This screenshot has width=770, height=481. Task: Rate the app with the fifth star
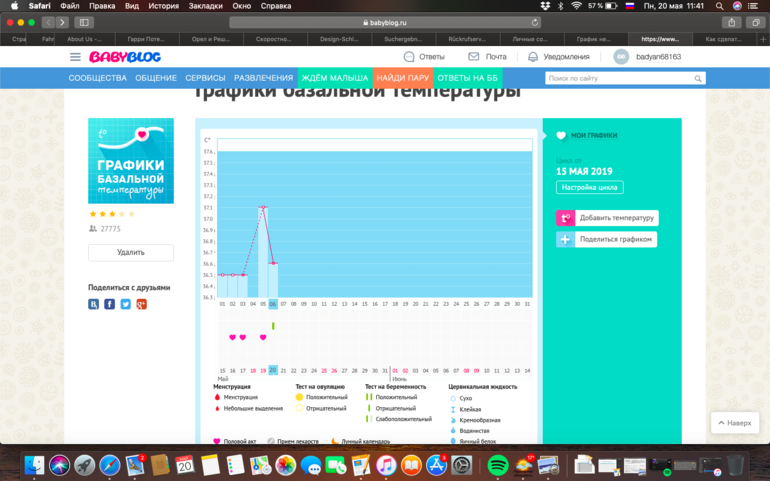131,214
